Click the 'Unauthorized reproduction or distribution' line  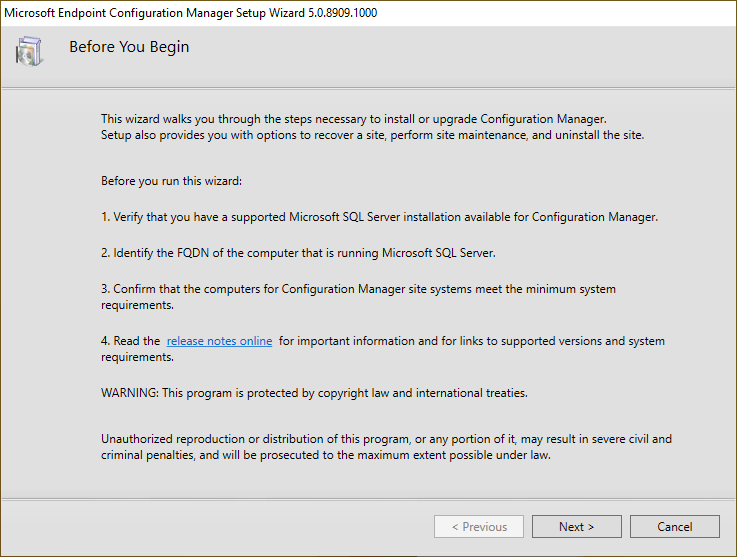pyautogui.click(x=386, y=439)
